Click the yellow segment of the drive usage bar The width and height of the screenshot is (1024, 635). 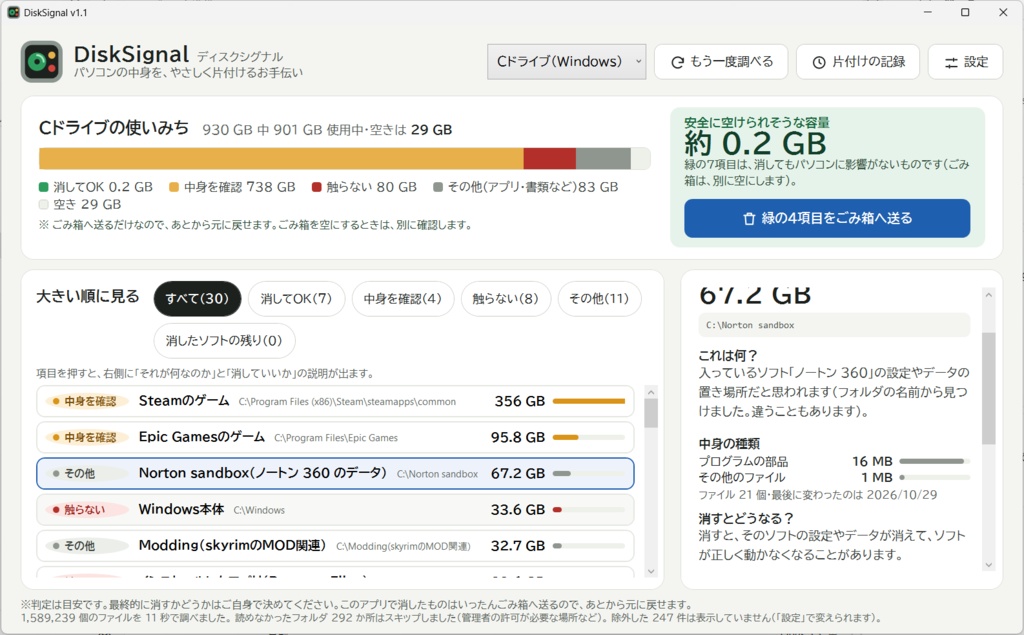tap(281, 159)
